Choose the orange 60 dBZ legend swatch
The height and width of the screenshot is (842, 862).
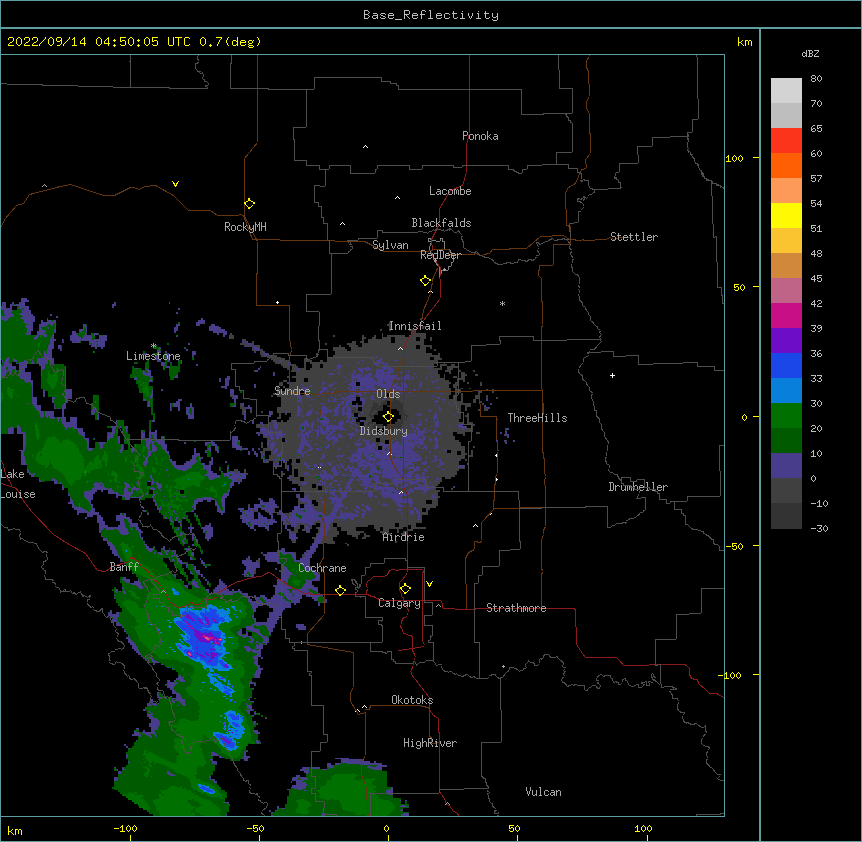pos(786,165)
